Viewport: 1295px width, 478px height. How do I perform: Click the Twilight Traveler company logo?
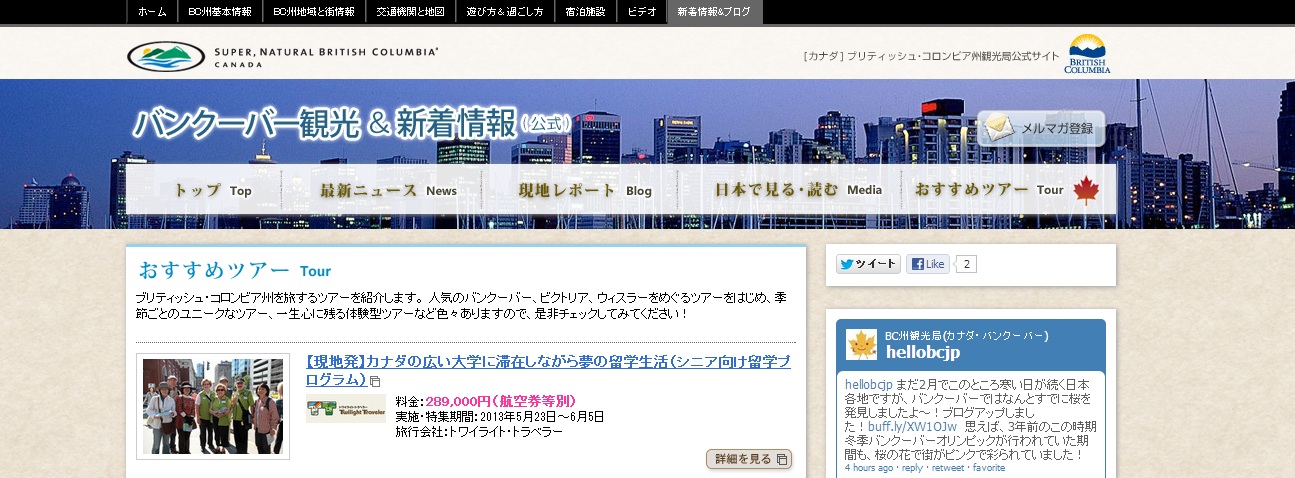point(345,408)
